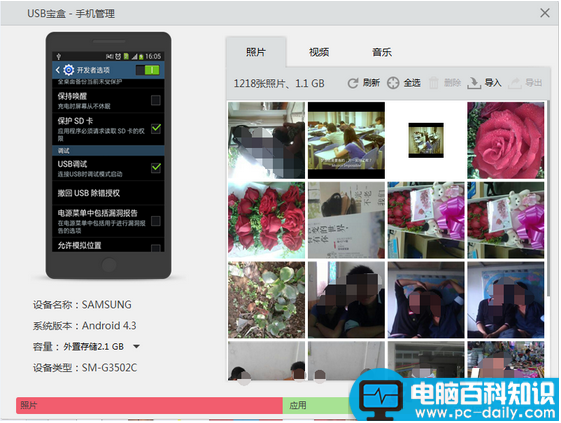Uncheck the 保护 SD 卡 checkbox
Screen dimensions: 561x423
tap(156, 128)
